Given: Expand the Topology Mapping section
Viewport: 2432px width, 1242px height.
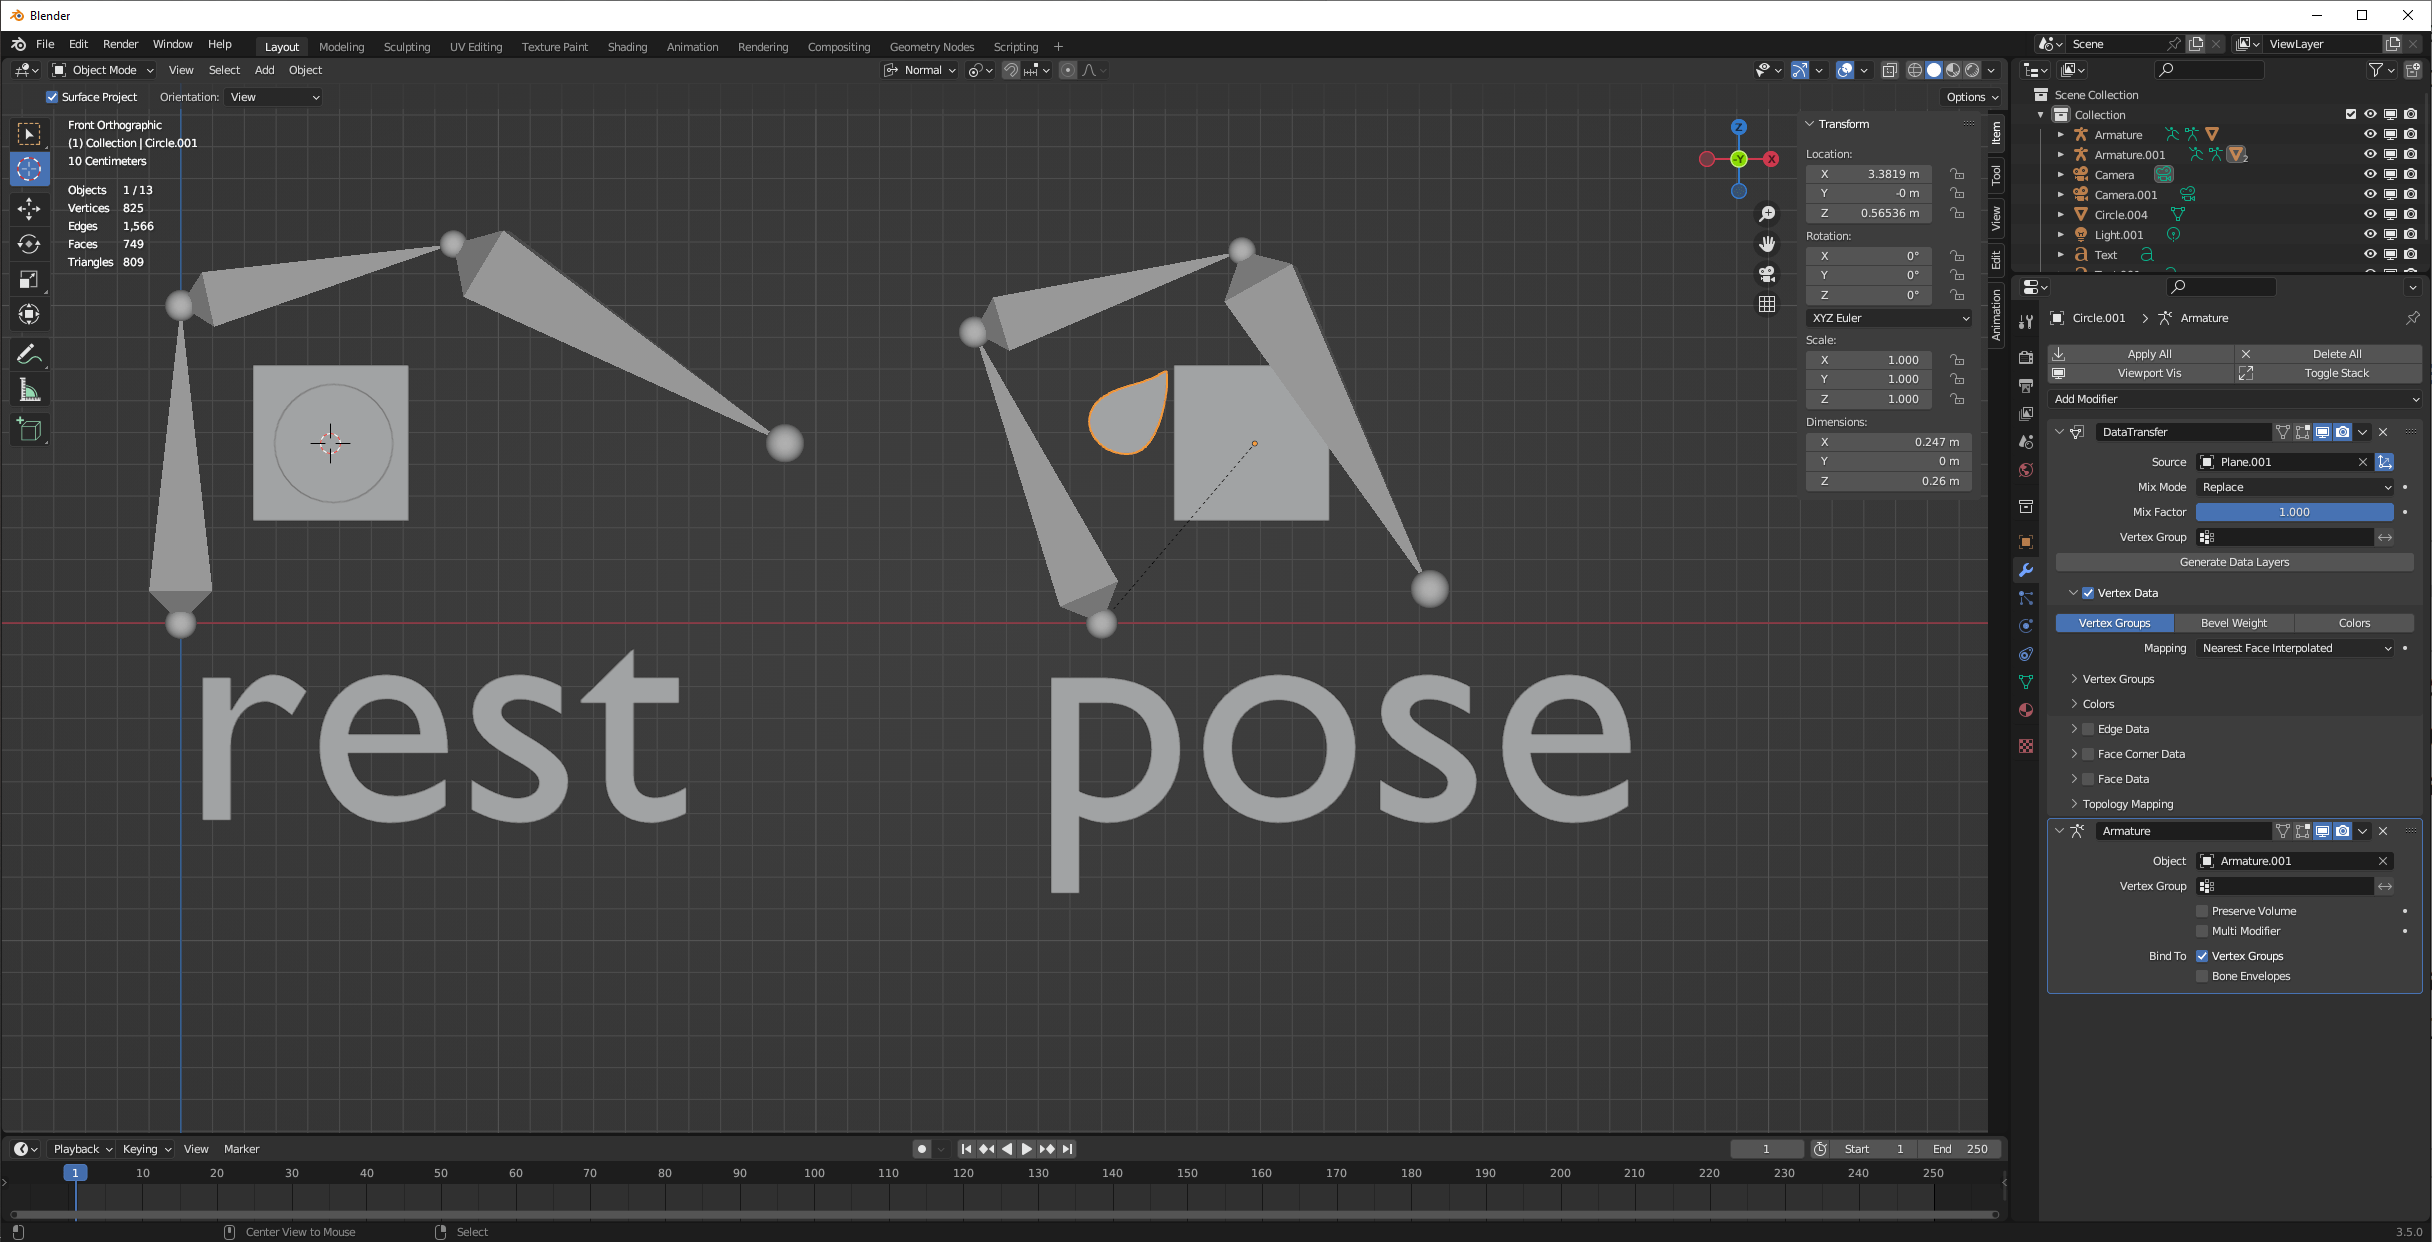Looking at the screenshot, I should tap(2127, 804).
